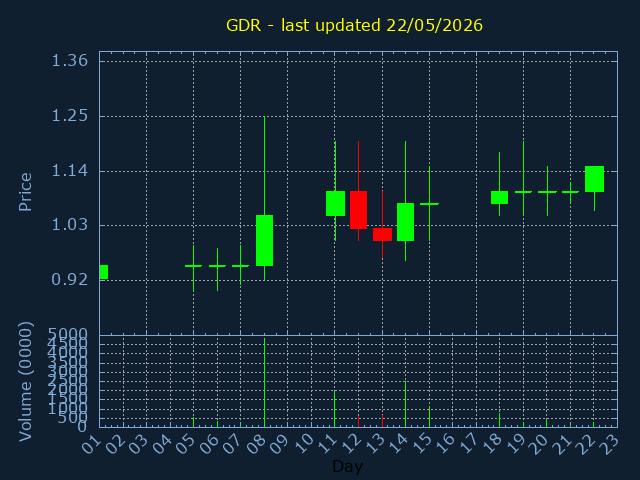Click the 1.03 price axis label

69,225
